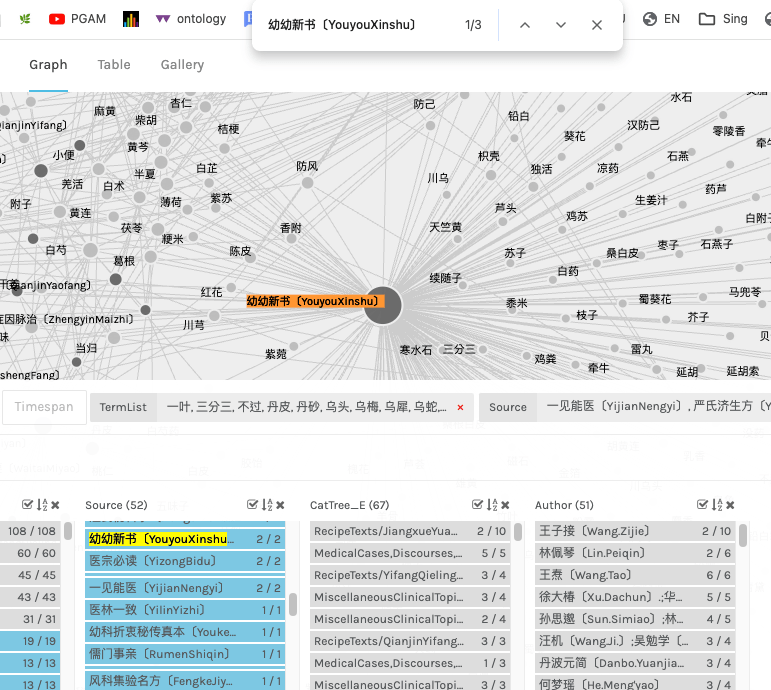Sort the CatTree_E facet entries

[x=491, y=506]
